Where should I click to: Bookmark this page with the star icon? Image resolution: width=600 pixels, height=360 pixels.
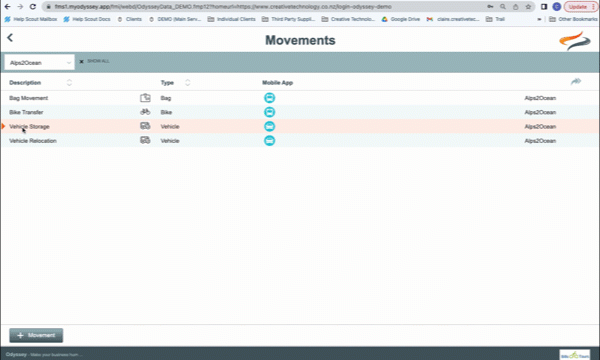tap(528, 7)
